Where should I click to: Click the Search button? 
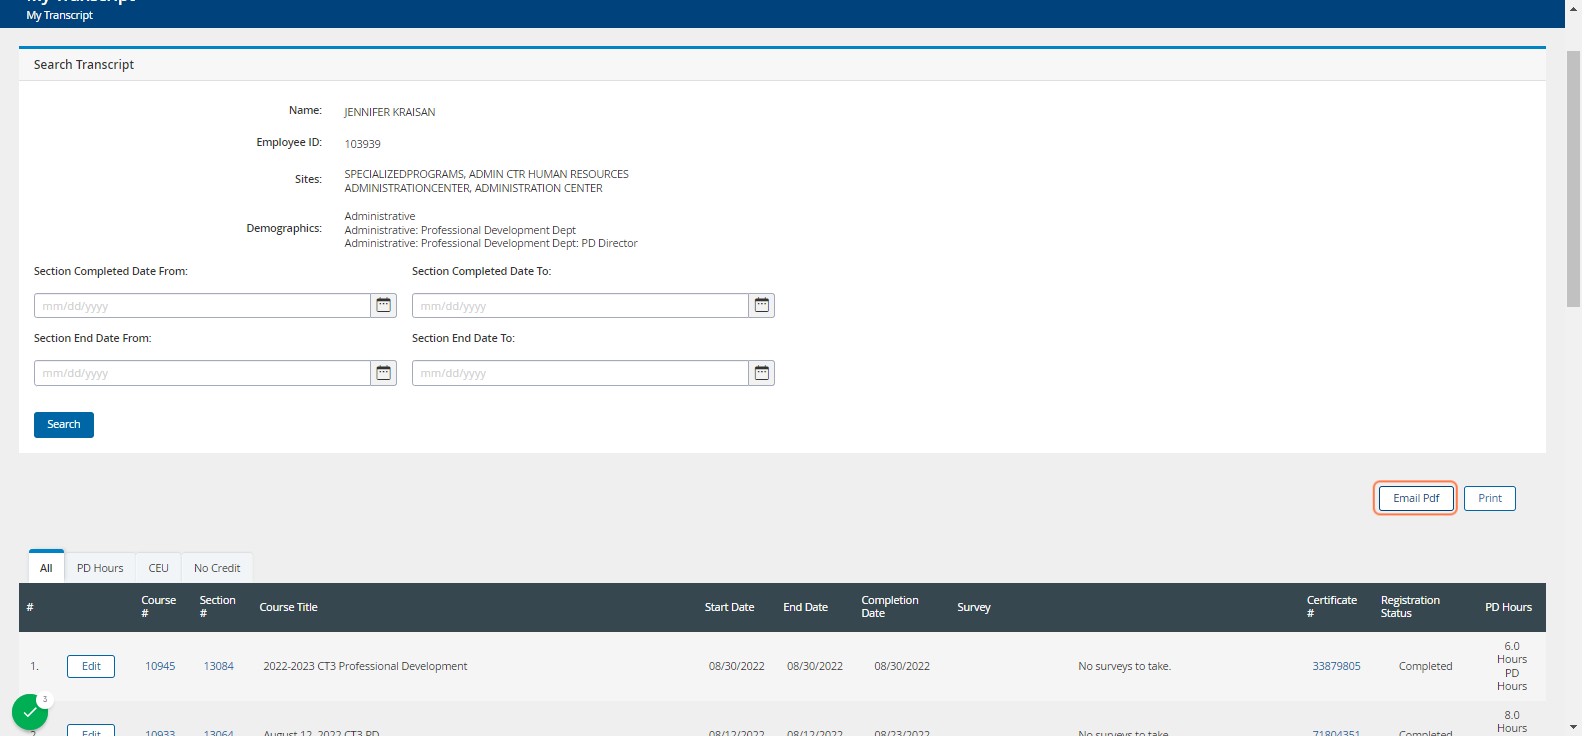pyautogui.click(x=64, y=425)
